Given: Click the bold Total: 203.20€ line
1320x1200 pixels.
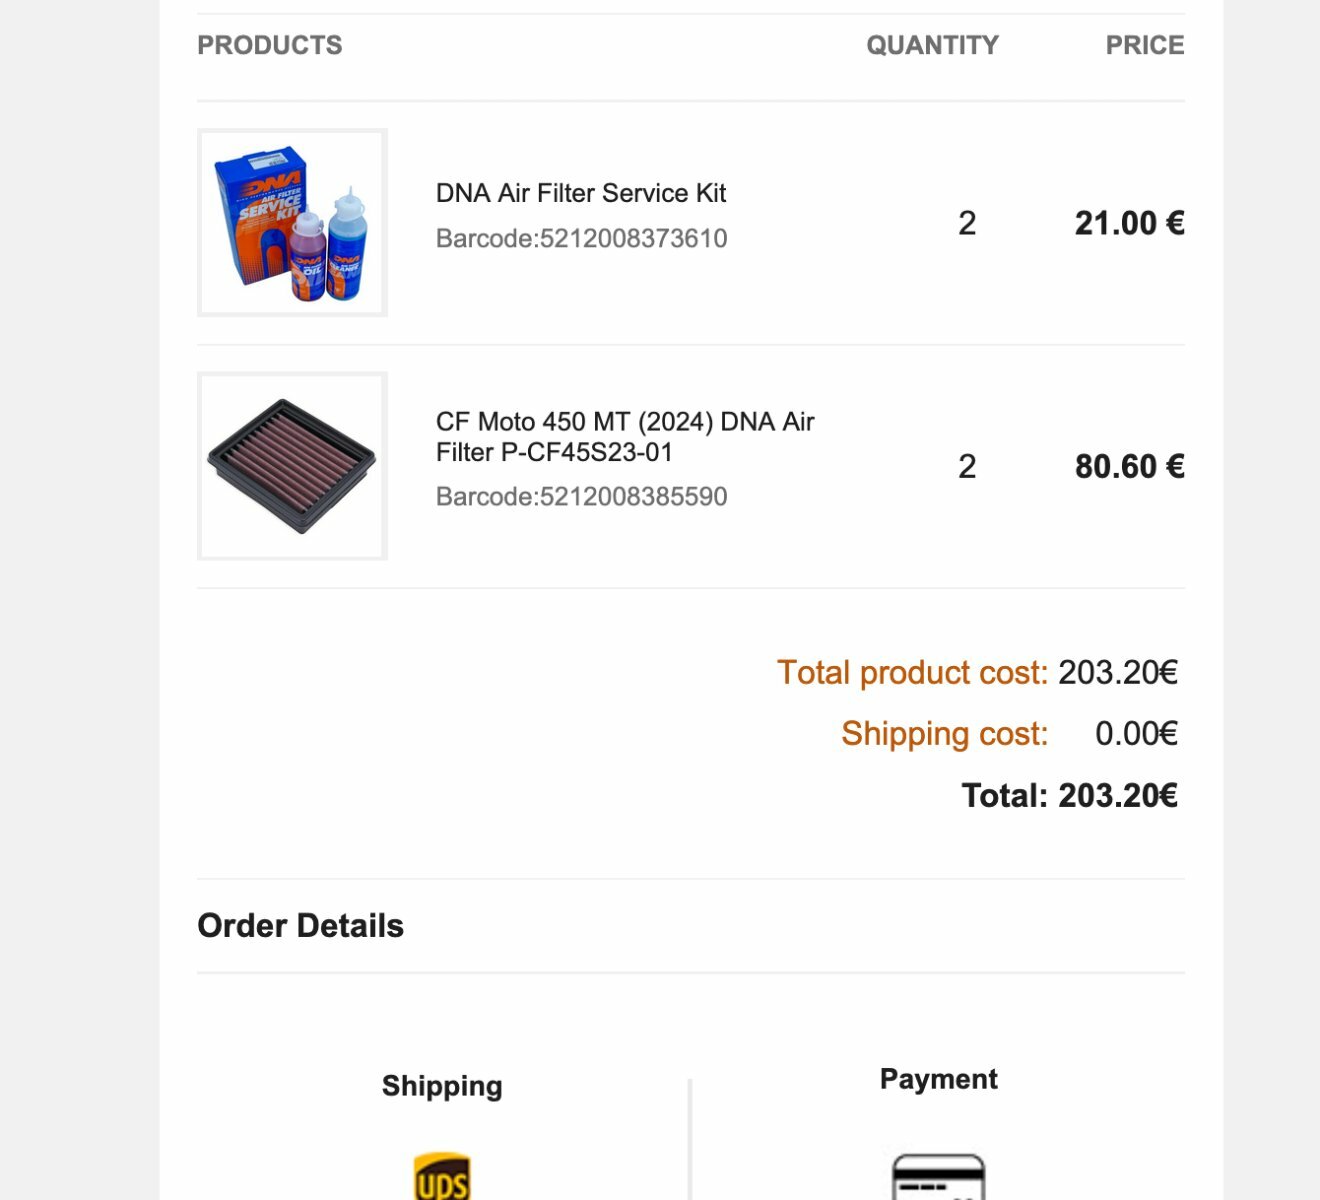Looking at the screenshot, I should (x=1070, y=795).
